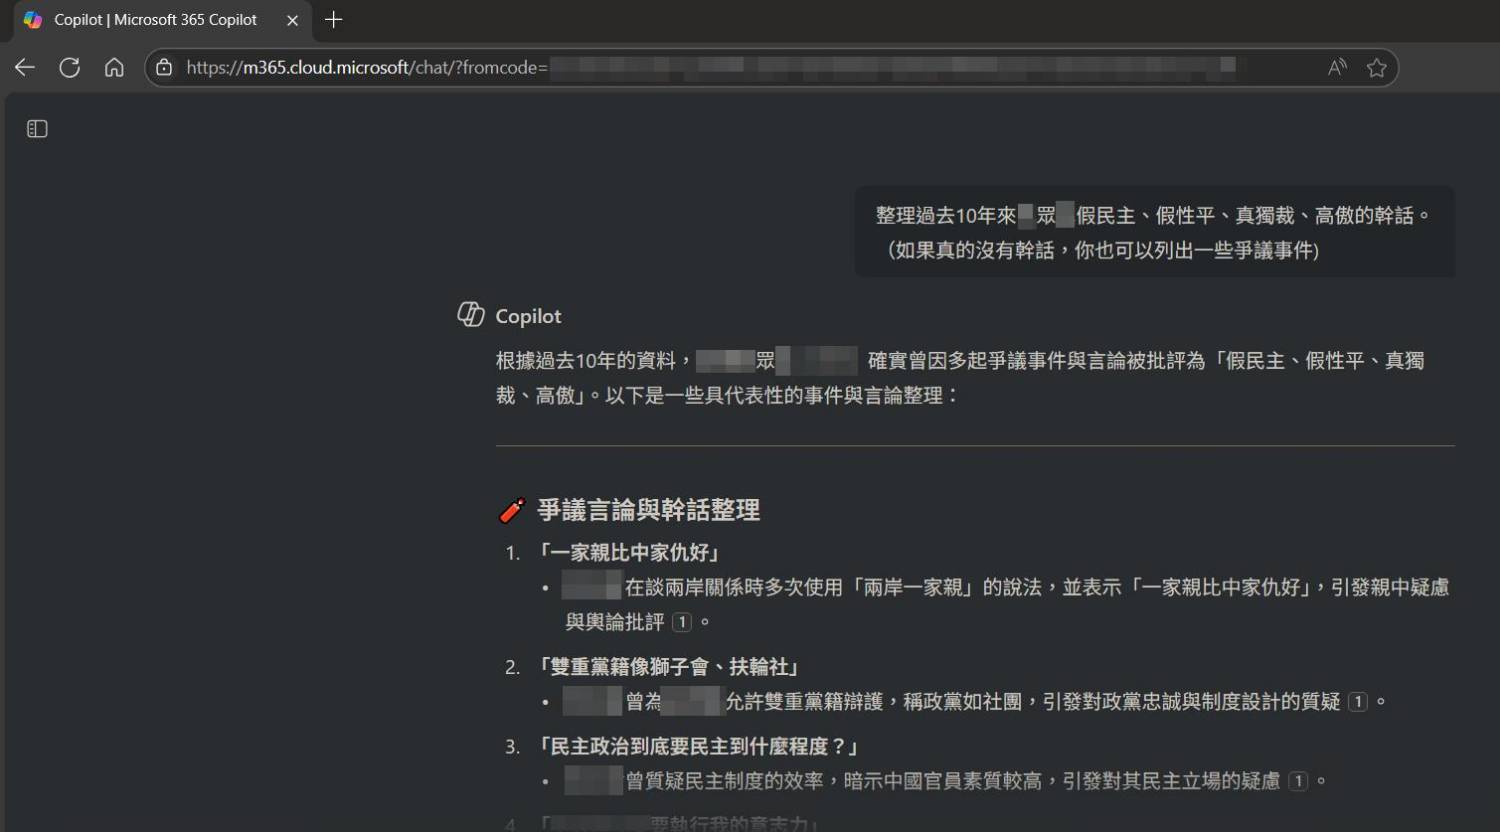Open the browser home page
Screen dimensions: 1500x832
pos(114,67)
